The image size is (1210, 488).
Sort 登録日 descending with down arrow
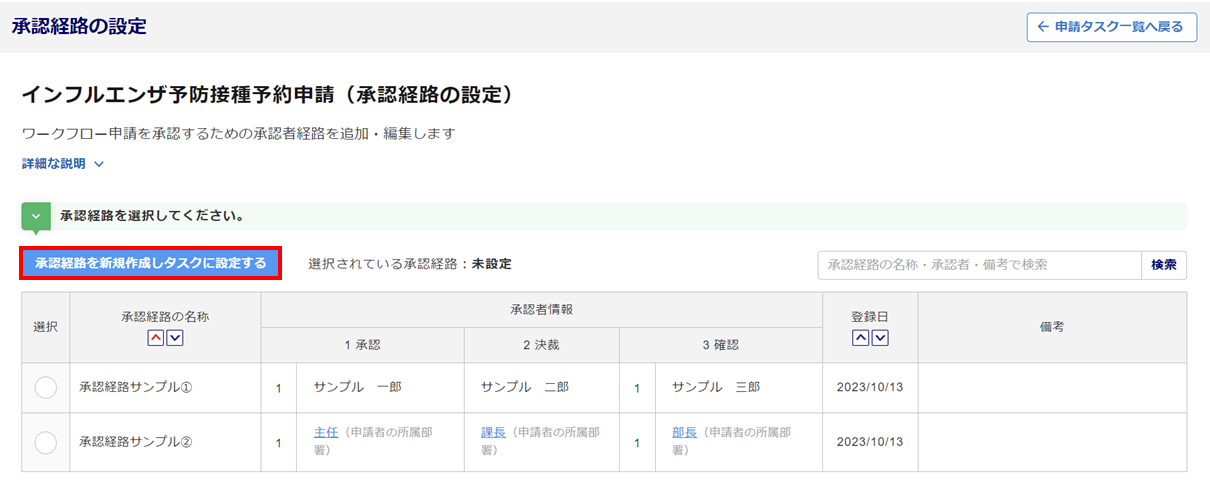pos(880,338)
